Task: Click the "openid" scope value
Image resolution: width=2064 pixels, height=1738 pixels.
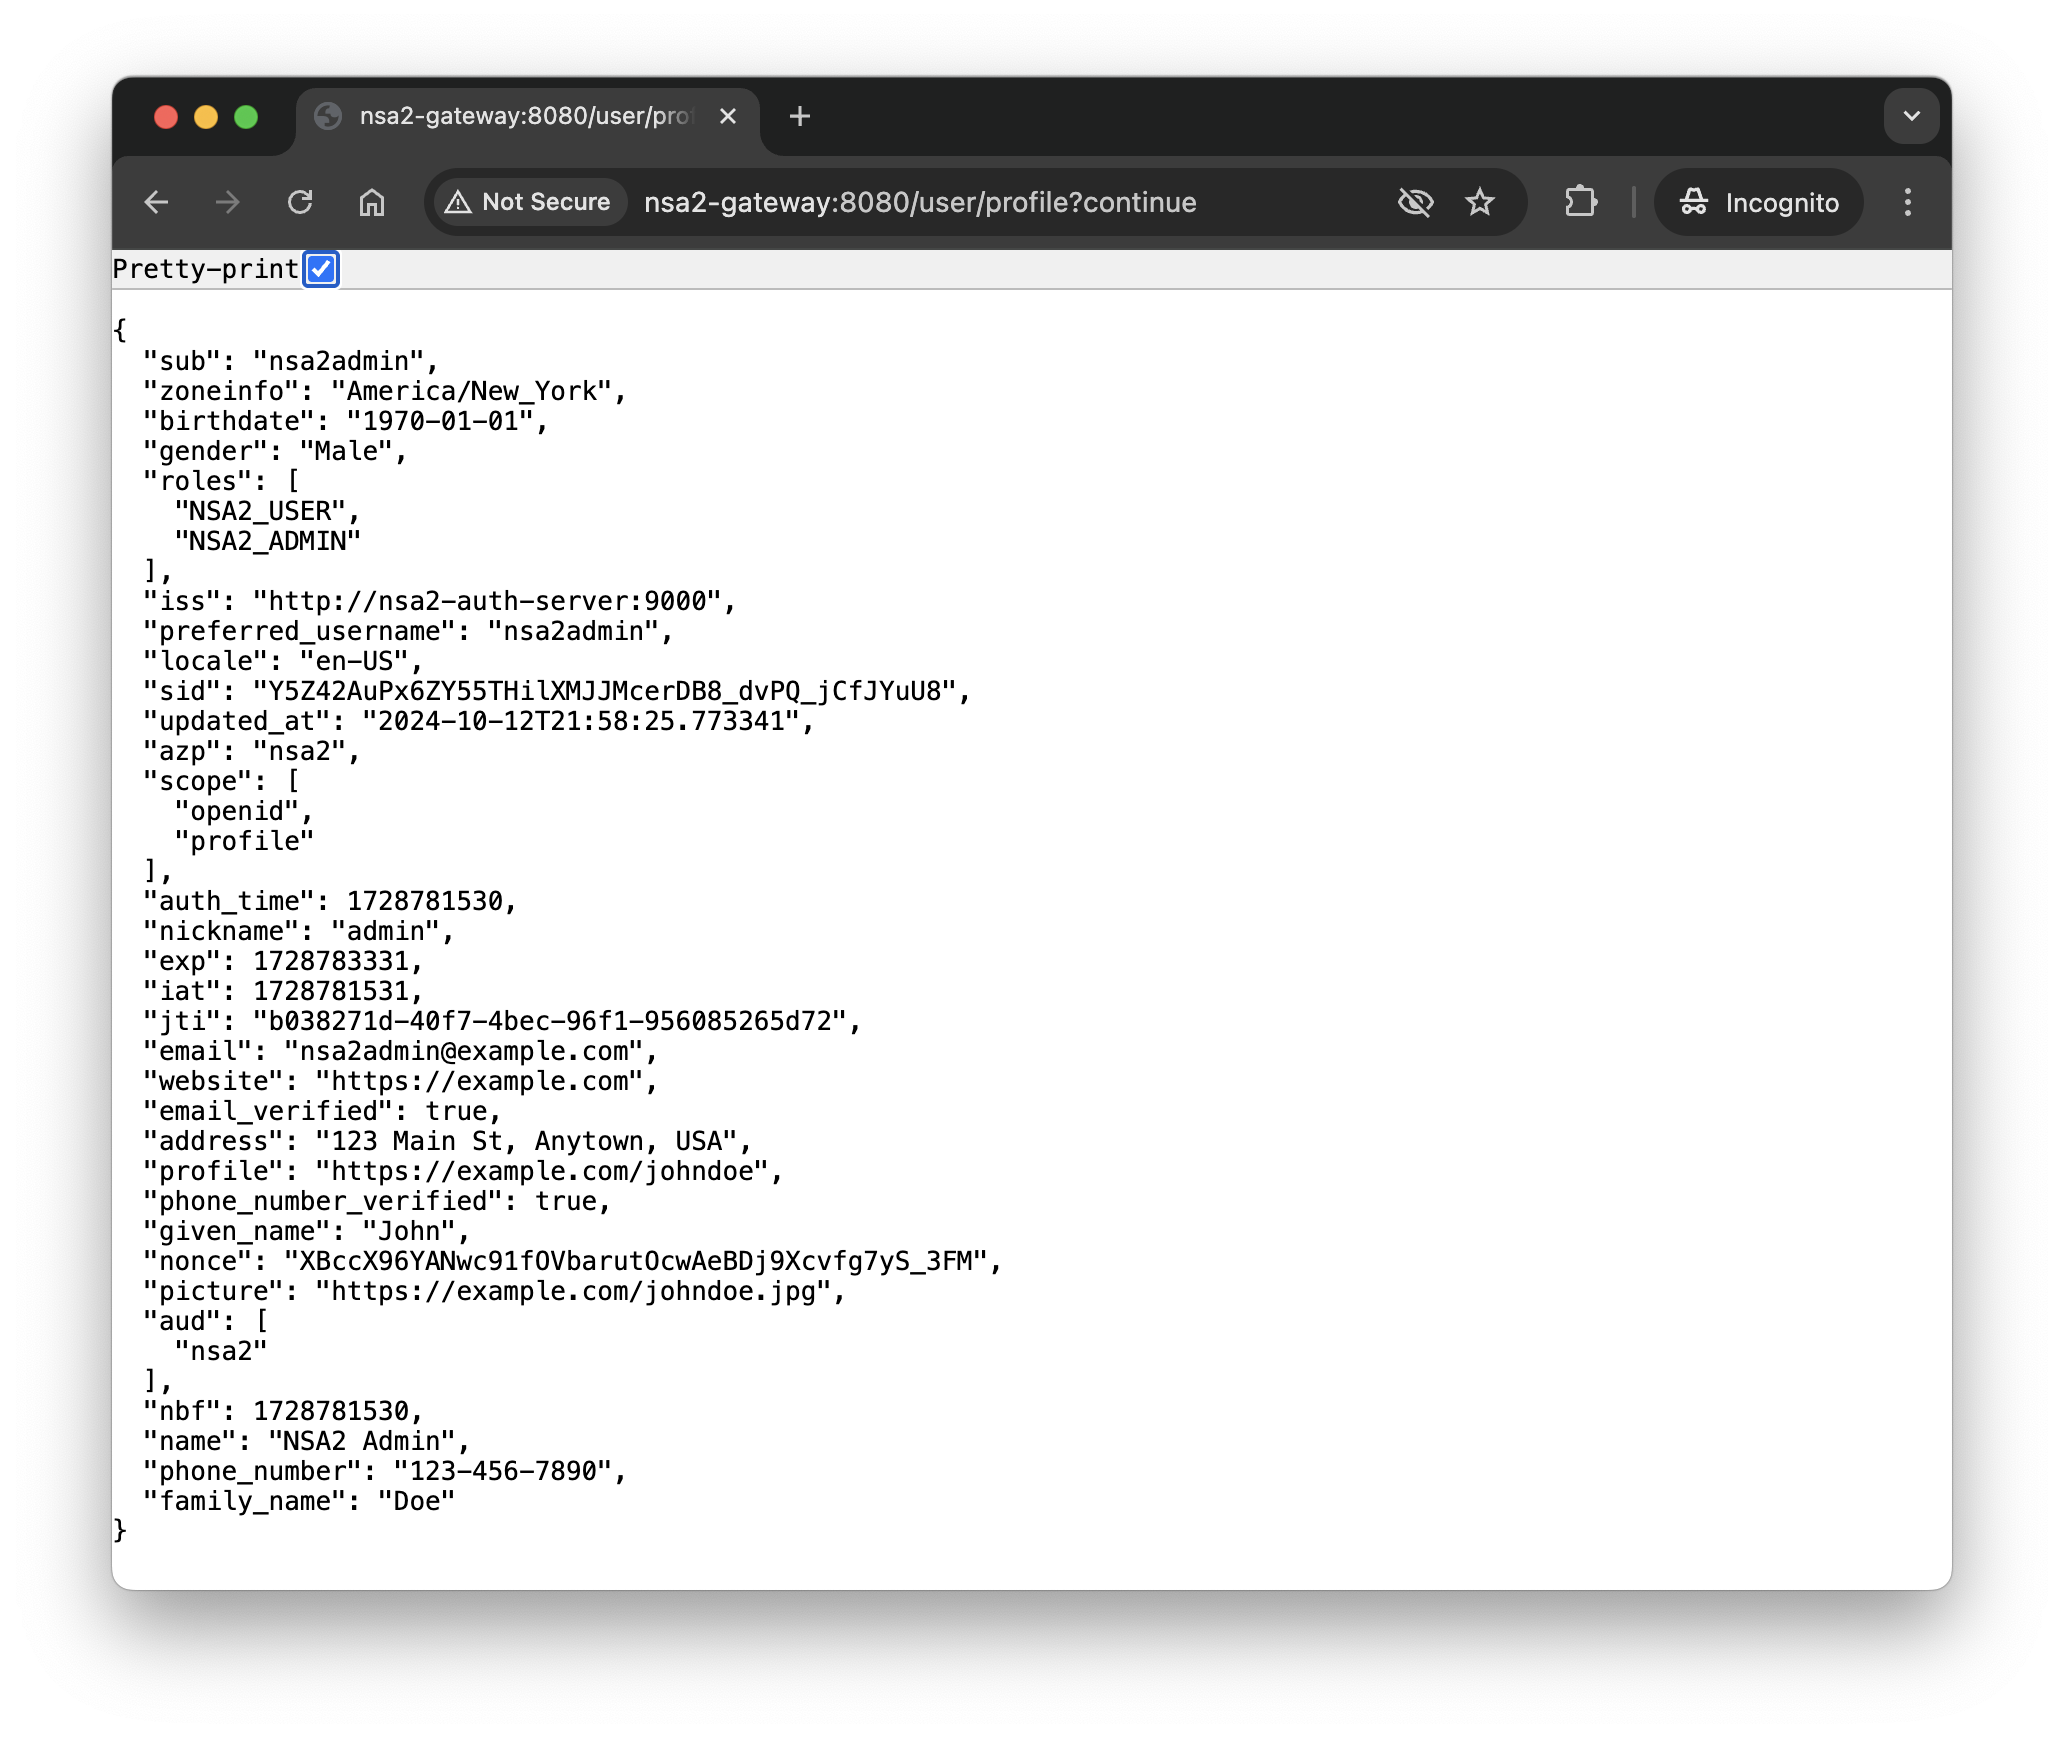Action: click(x=244, y=811)
